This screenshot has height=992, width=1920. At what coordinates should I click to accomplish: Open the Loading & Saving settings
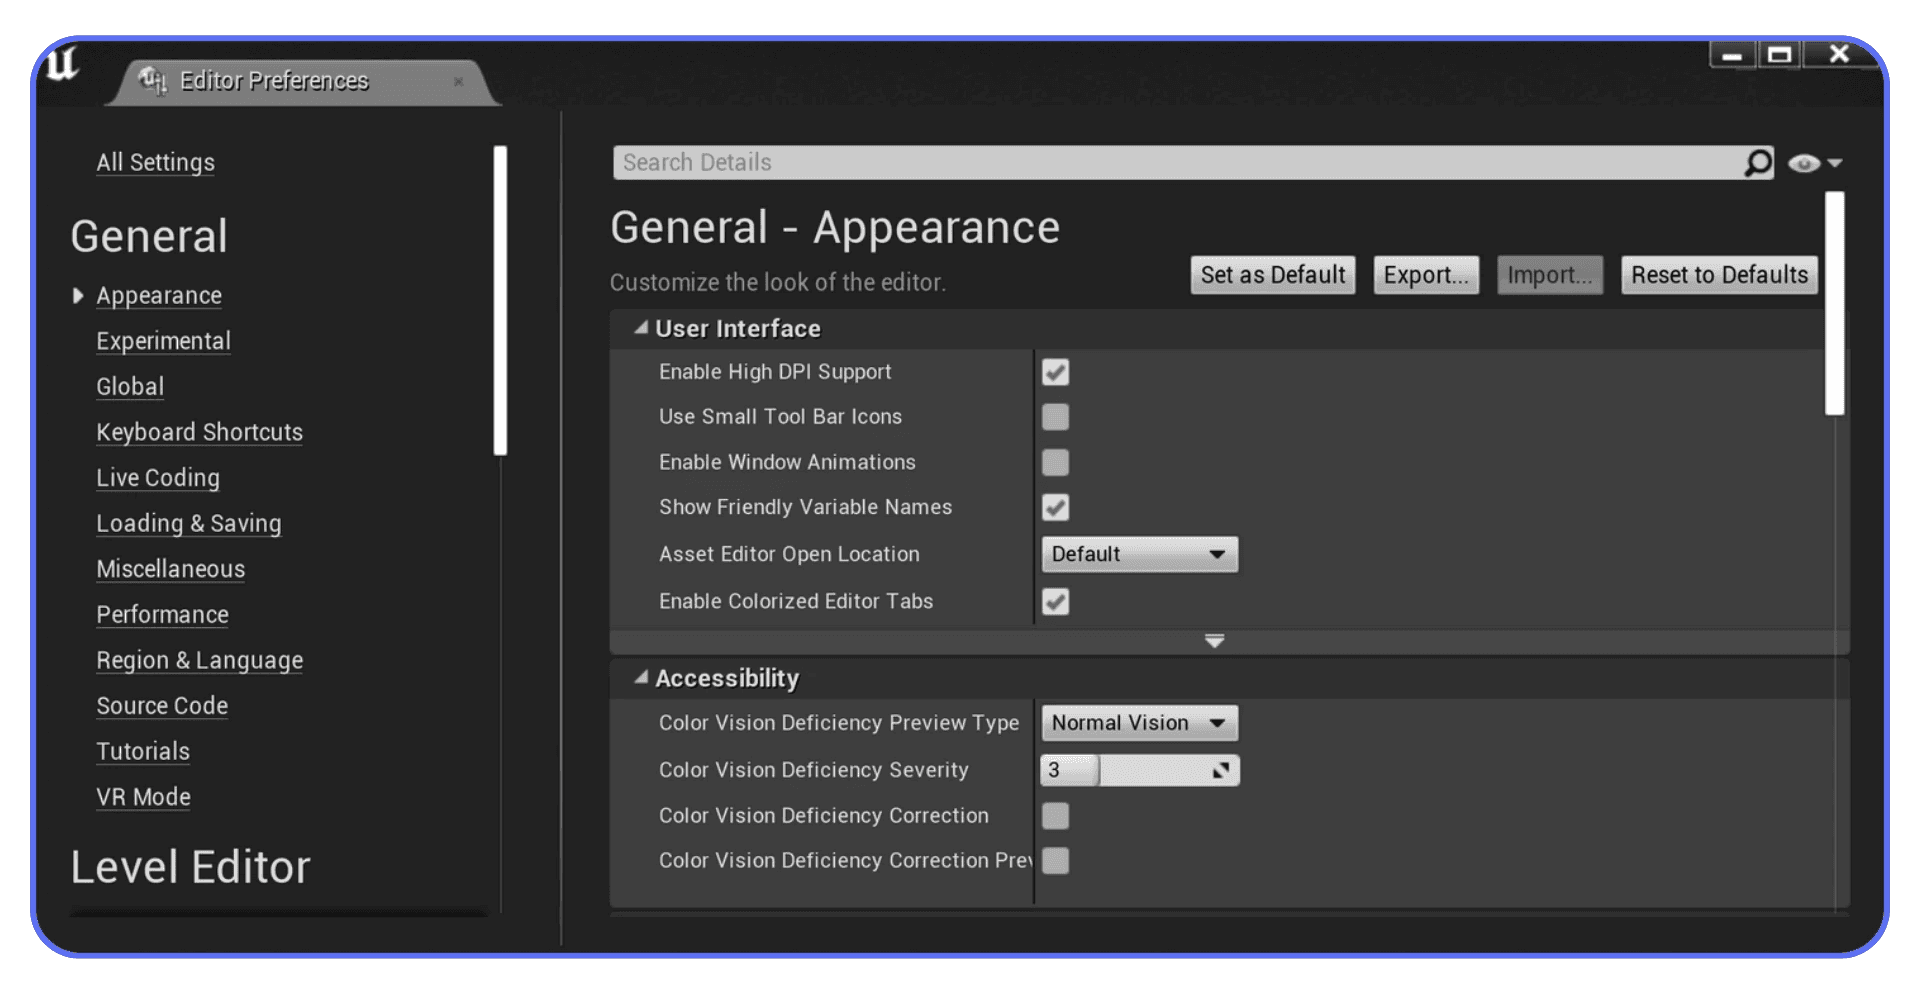(188, 523)
